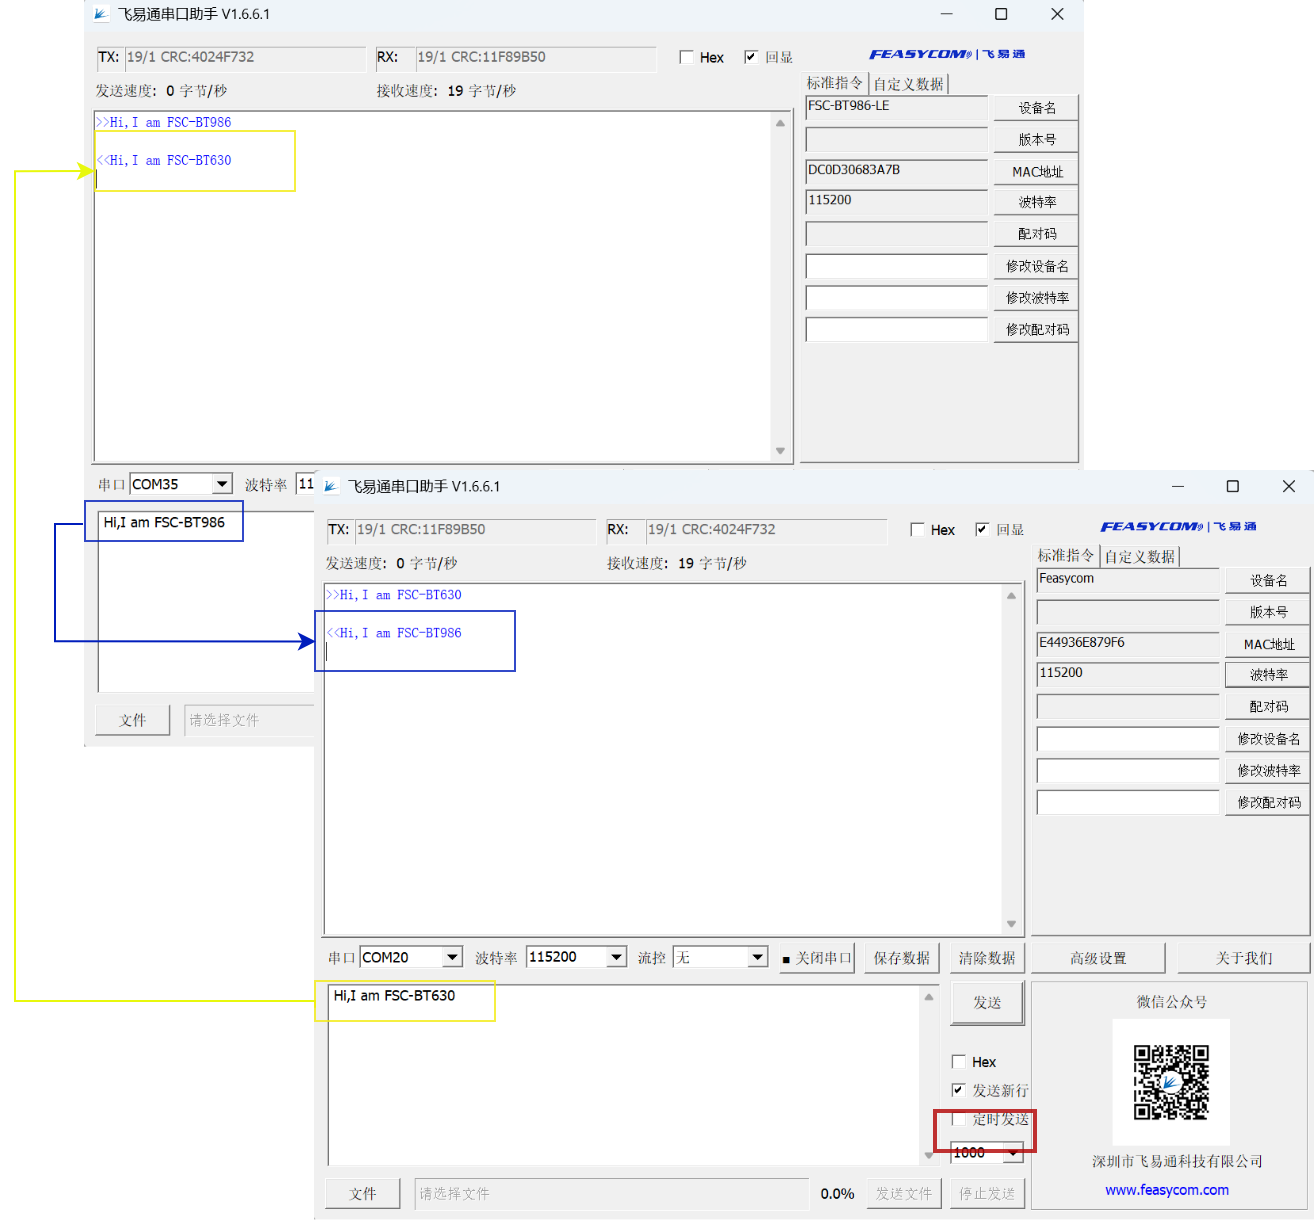Click the app icon in front title bar
1316x1220 pixels.
click(x=332, y=487)
